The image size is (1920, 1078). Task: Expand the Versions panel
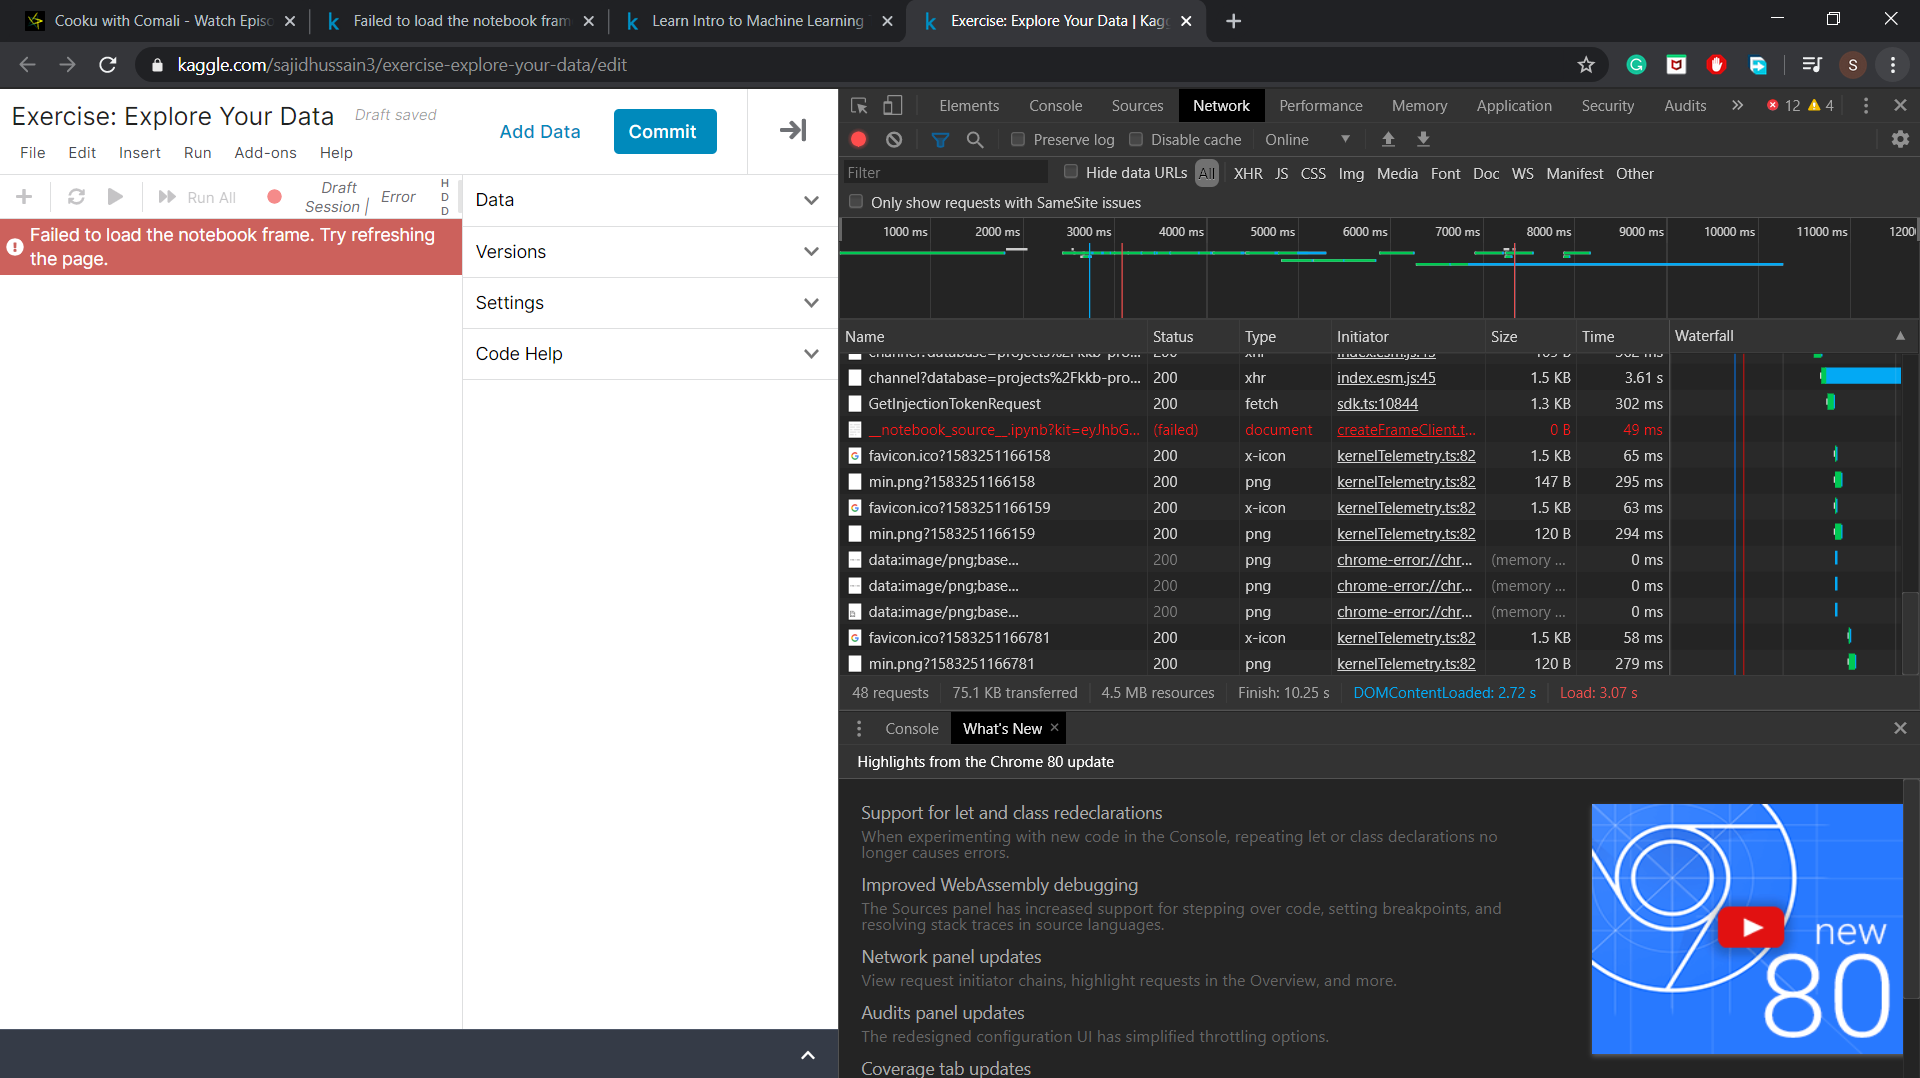pos(649,252)
